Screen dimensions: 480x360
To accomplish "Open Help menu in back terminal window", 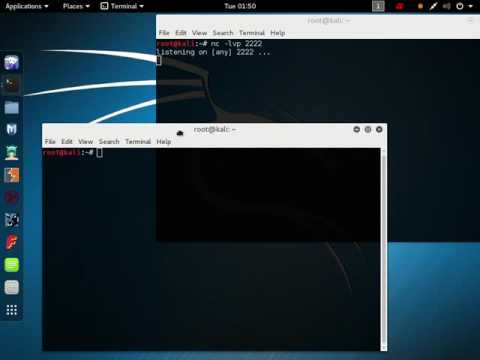I will [277, 33].
